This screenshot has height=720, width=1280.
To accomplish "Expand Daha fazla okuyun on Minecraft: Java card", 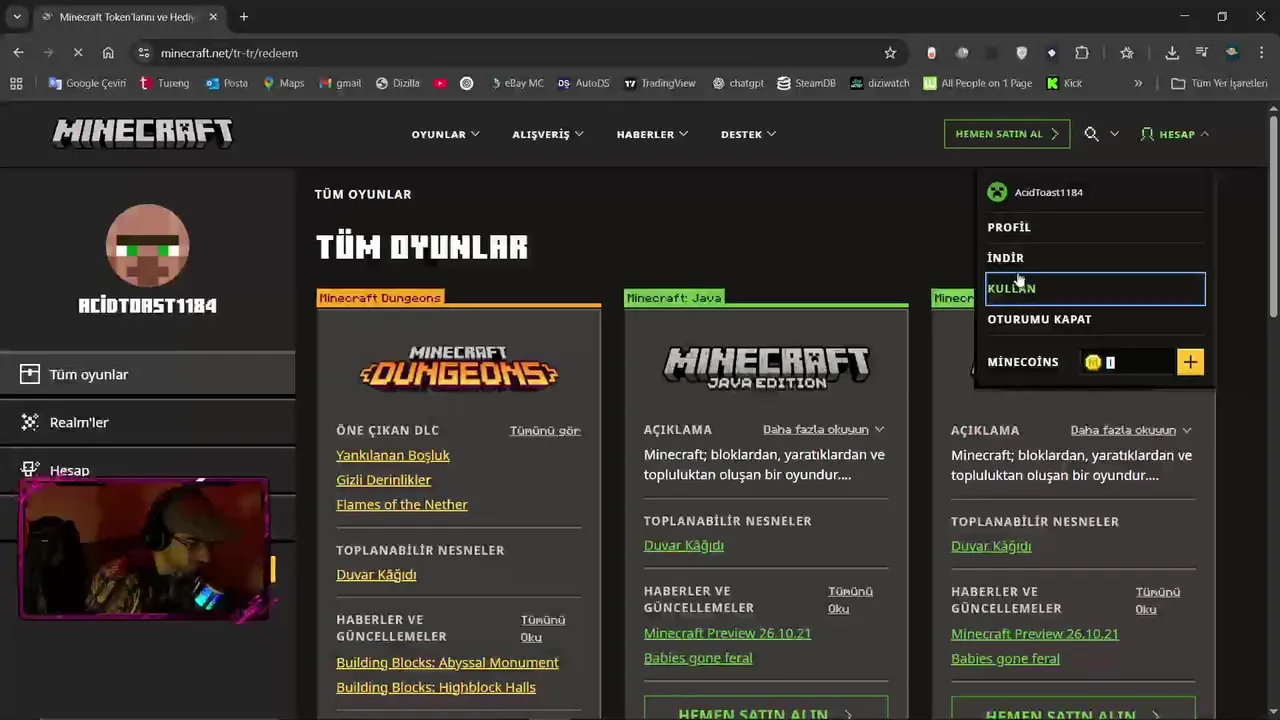I will [x=823, y=429].
